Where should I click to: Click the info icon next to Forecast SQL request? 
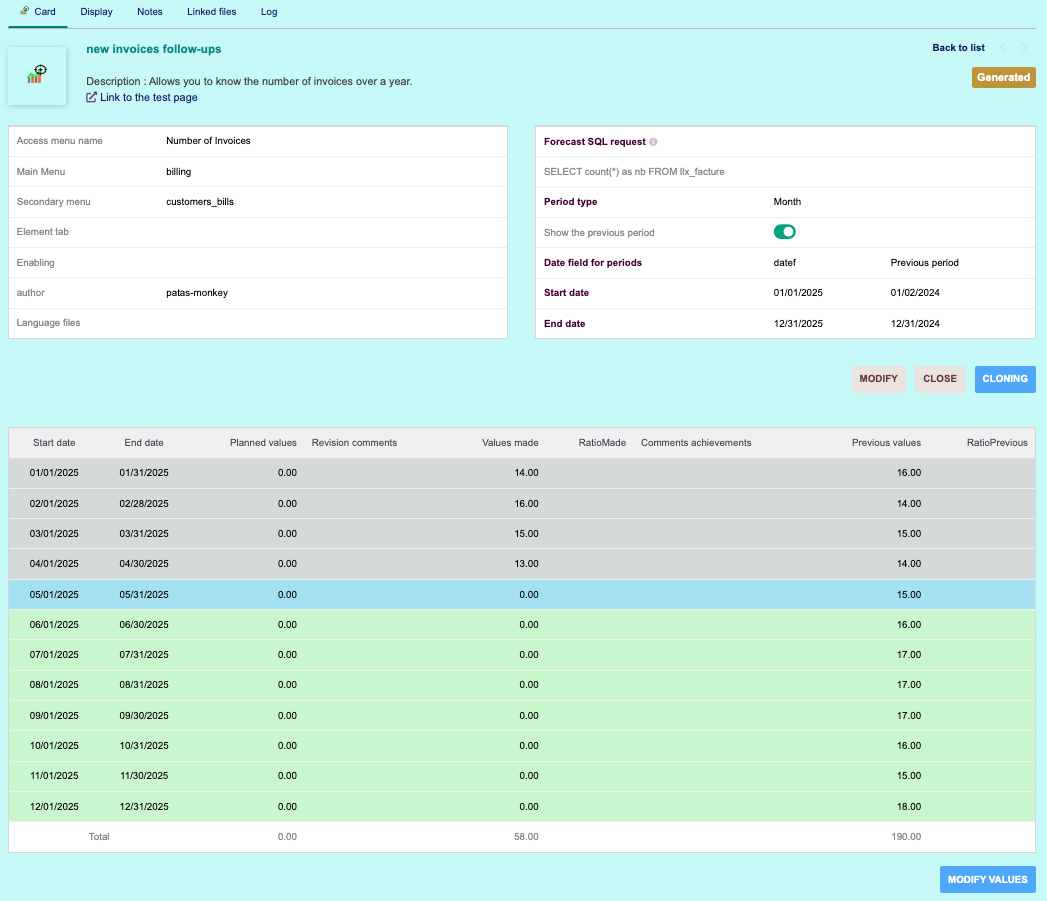[x=654, y=142]
